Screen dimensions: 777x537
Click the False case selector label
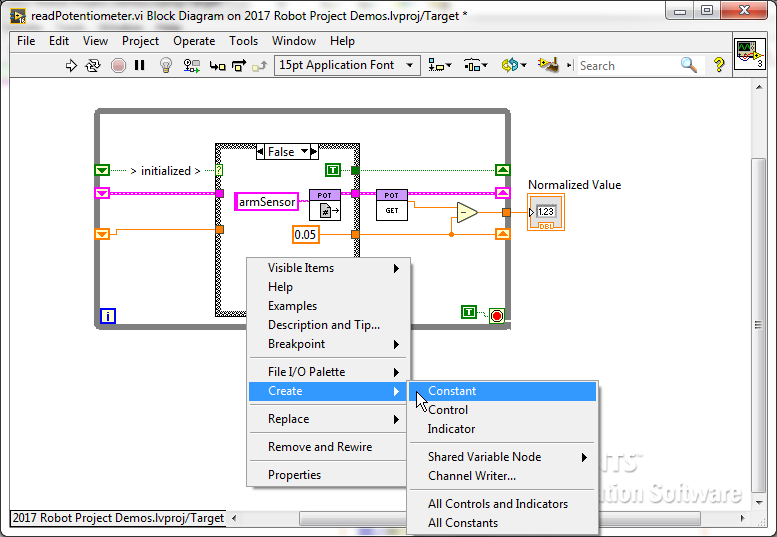[281, 152]
